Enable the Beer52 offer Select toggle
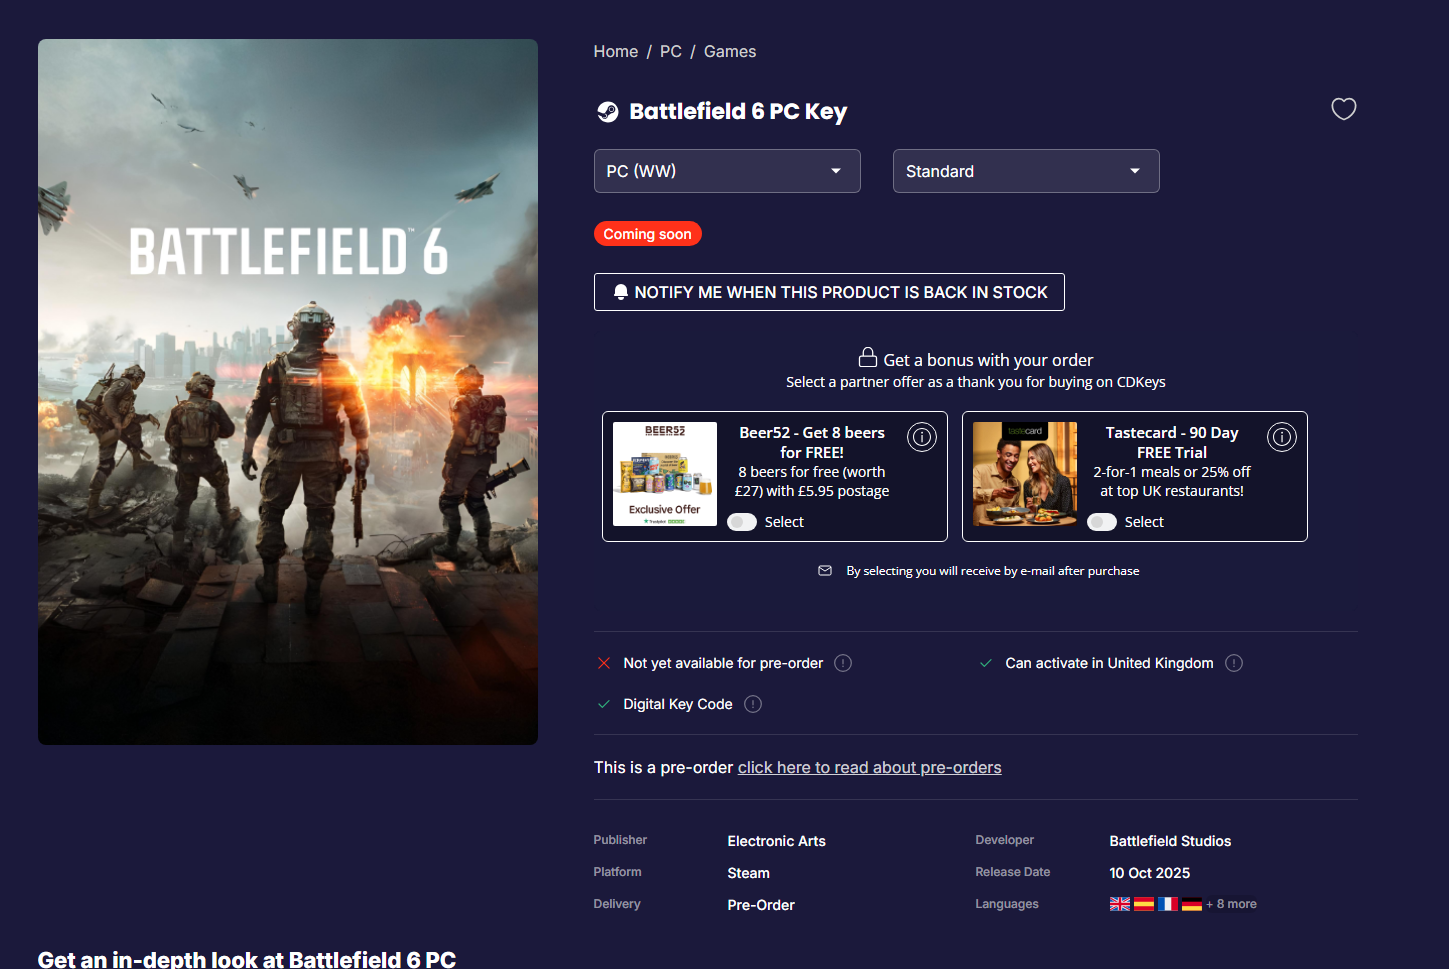 click(x=742, y=522)
